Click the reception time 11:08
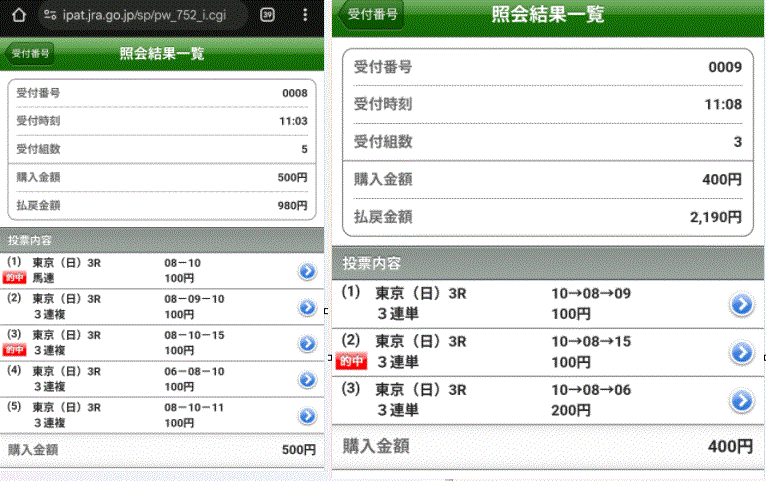Image resolution: width=766 pixels, height=481 pixels. 723,104
